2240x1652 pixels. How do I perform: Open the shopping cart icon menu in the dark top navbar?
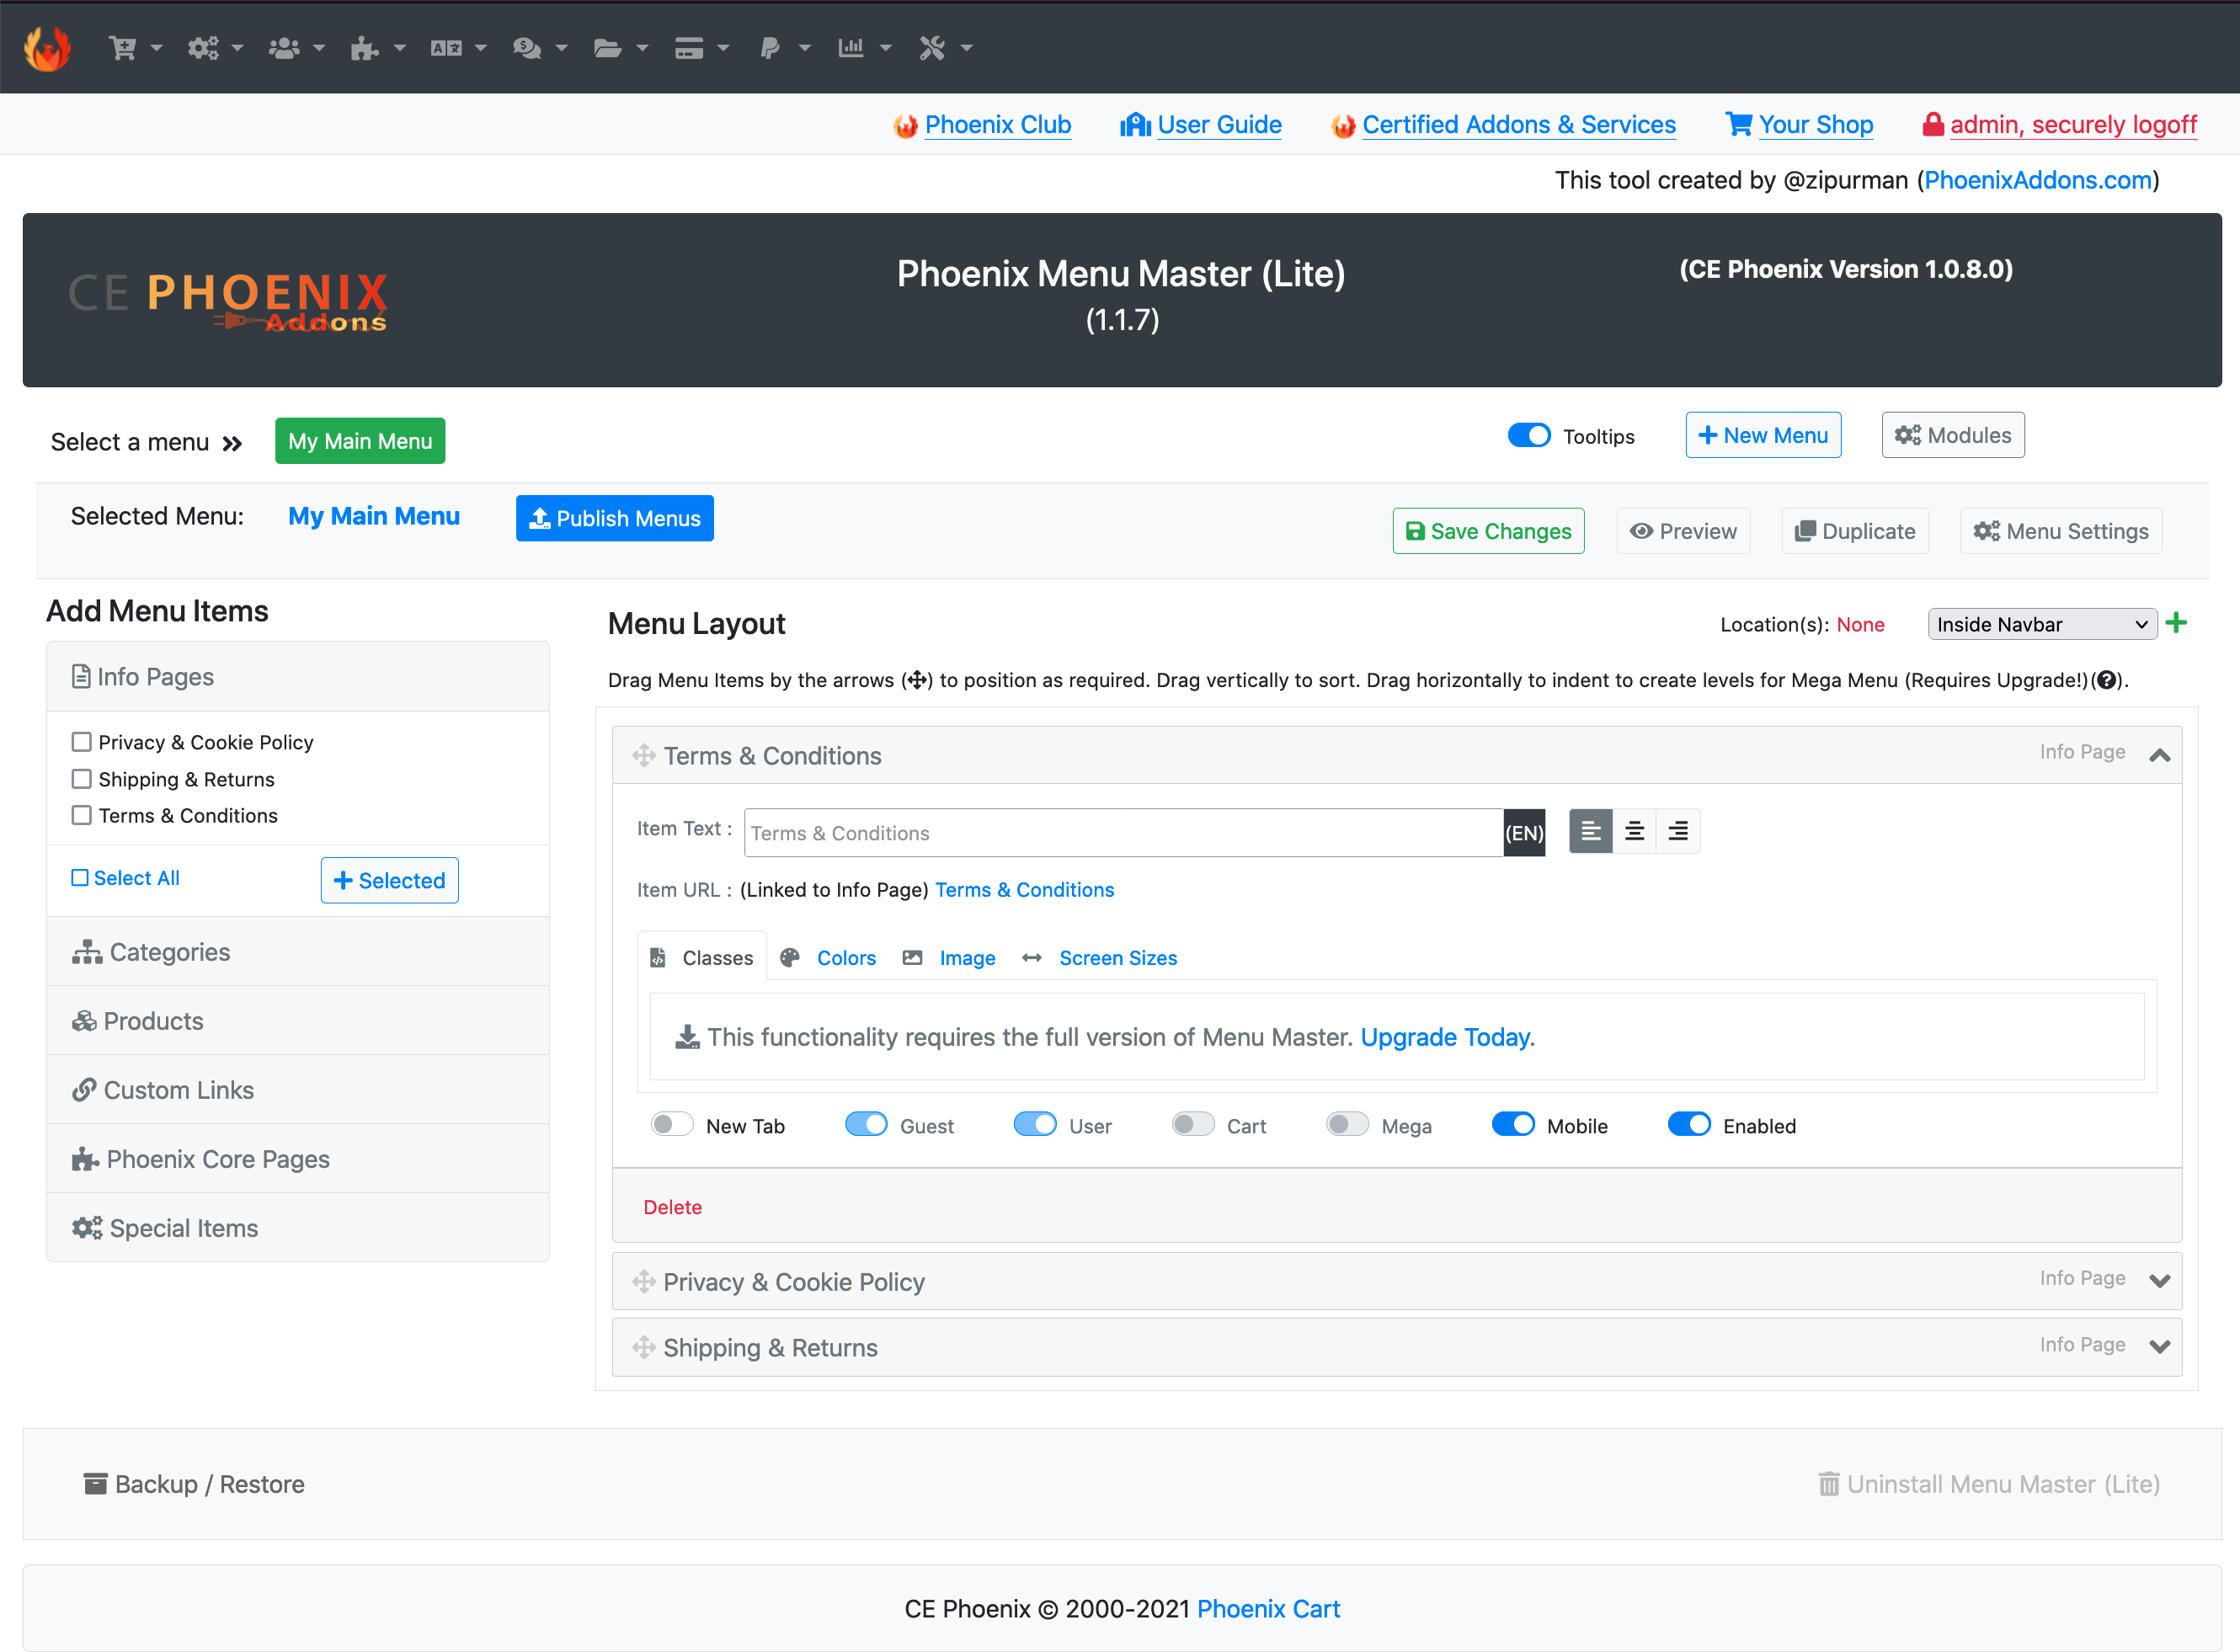135,47
